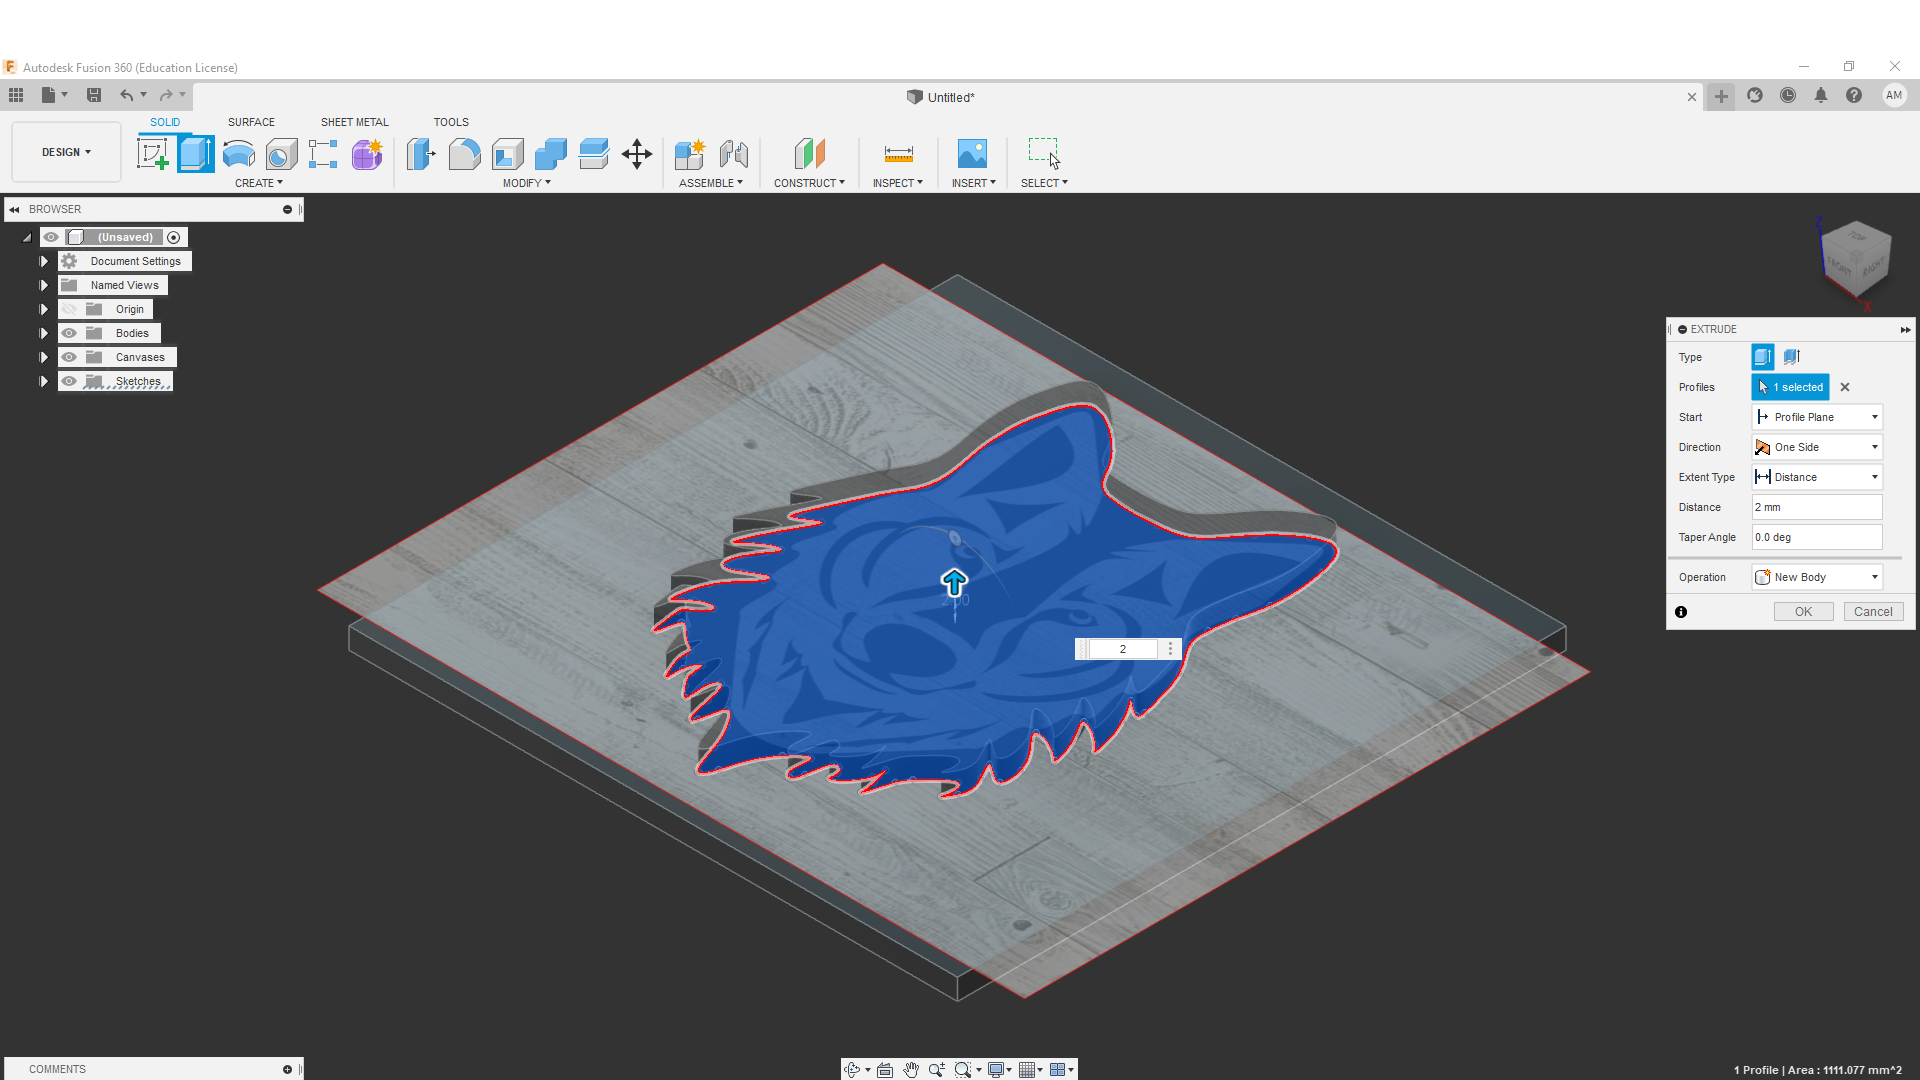
Task: Toggle visibility of Canvases folder
Action: coord(69,357)
